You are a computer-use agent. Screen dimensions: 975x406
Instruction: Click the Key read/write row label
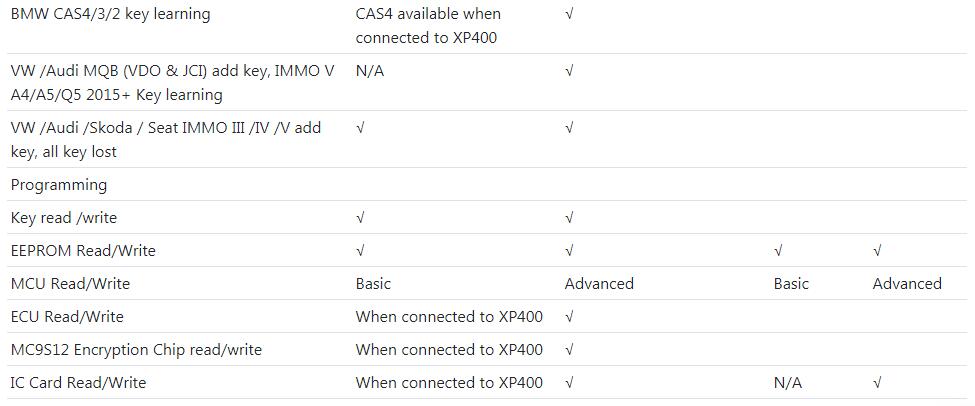(x=64, y=218)
